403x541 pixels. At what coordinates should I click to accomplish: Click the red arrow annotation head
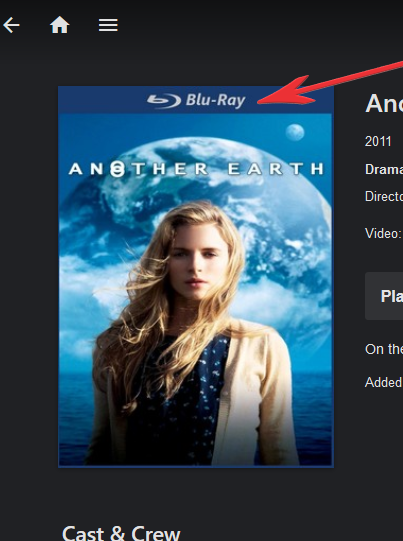point(286,91)
